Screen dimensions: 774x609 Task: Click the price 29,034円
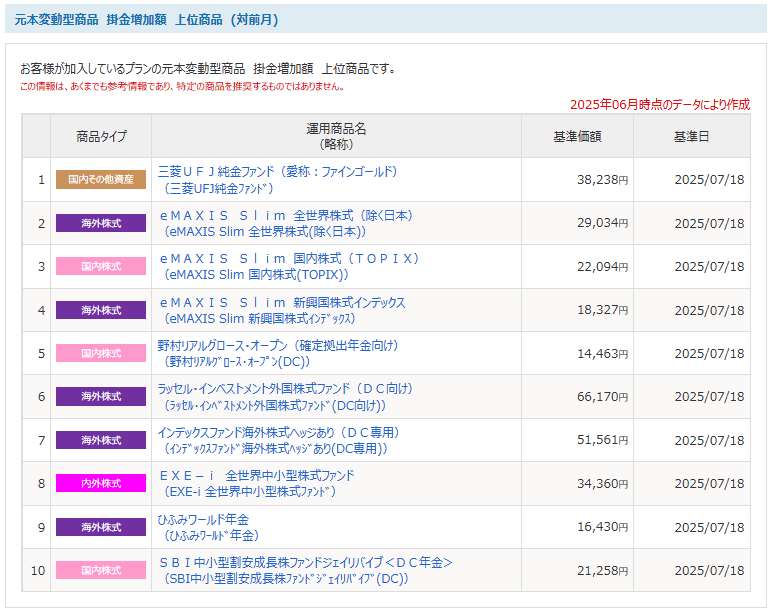pos(602,223)
